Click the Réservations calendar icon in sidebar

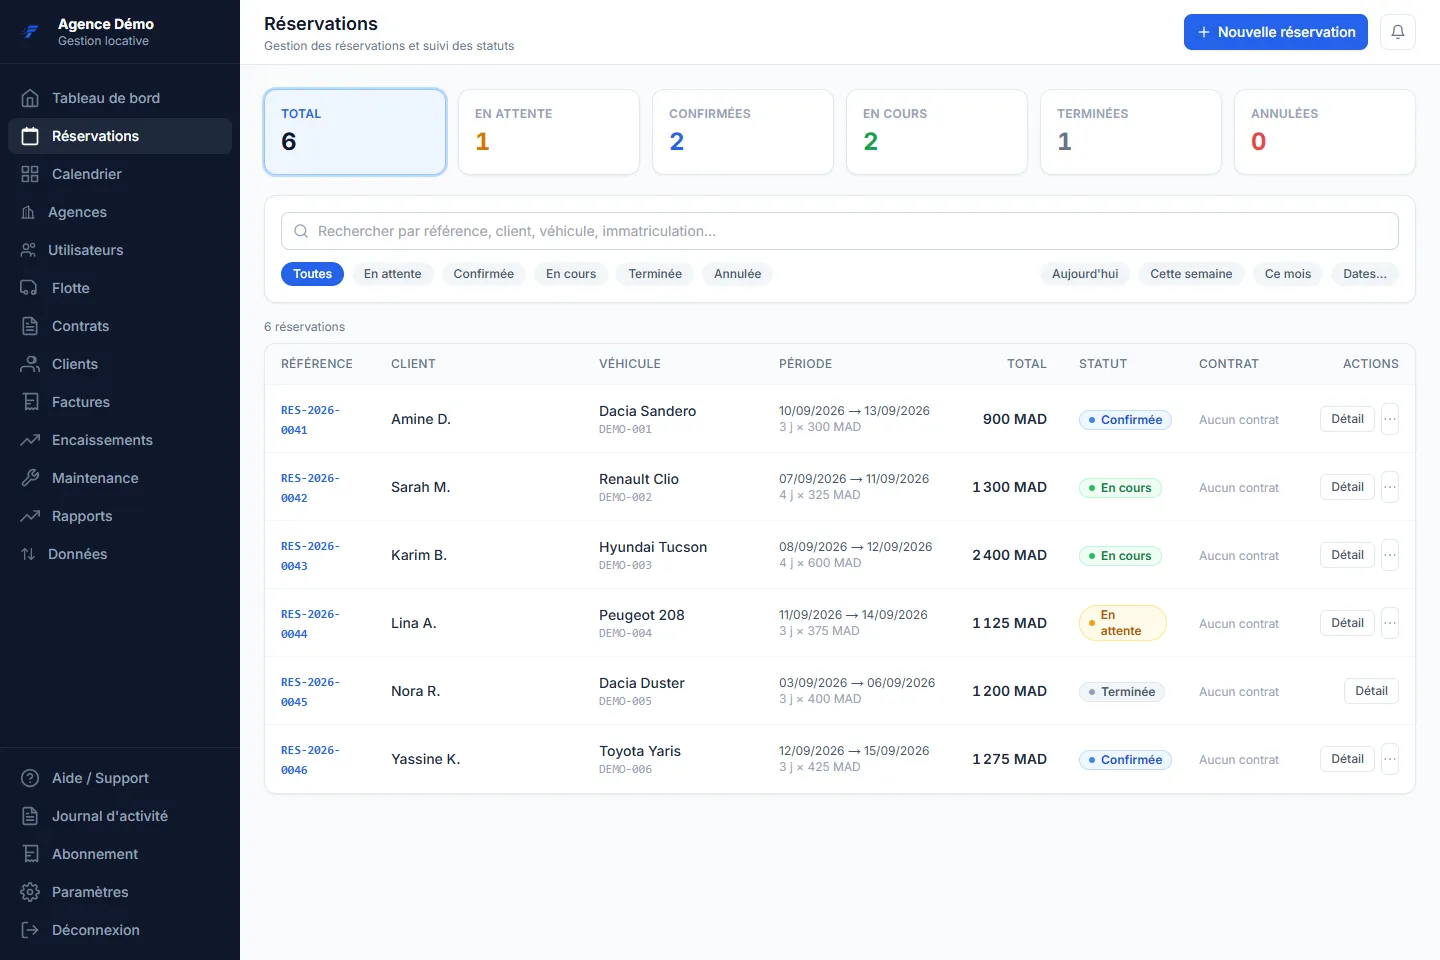[30, 136]
